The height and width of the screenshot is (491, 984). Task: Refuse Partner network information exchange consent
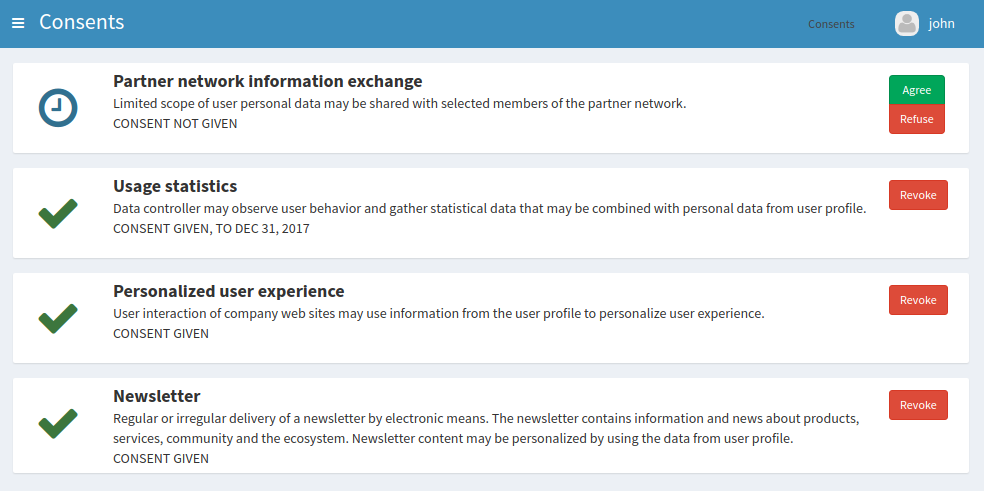pyautogui.click(x=916, y=119)
